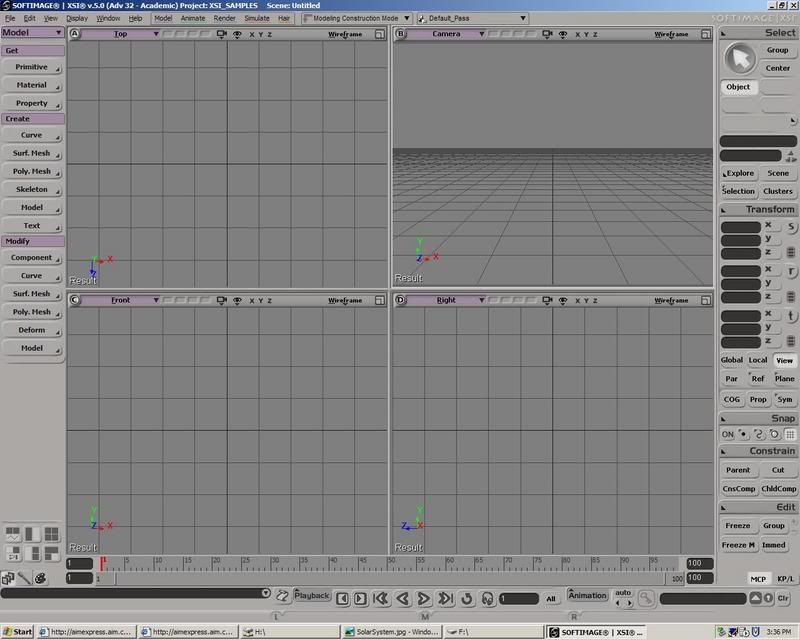Toggle eye visibility icon in Right viewport
Screen dimensions: 800x640
coord(563,301)
